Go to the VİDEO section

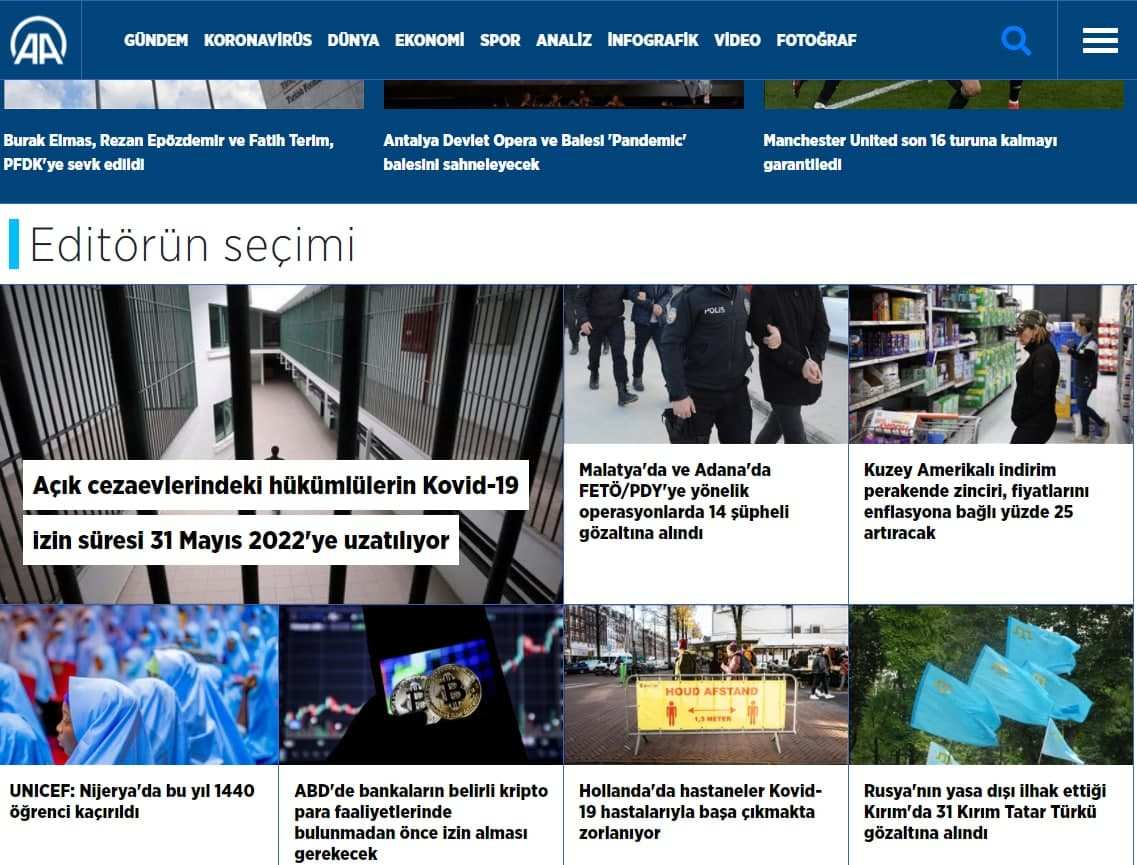click(x=737, y=40)
